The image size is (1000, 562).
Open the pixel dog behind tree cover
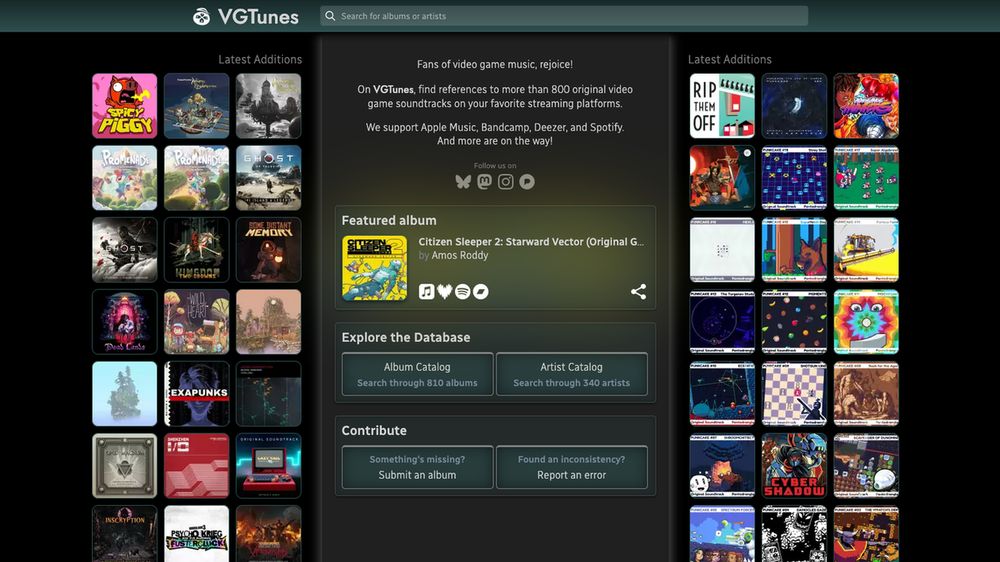(x=794, y=250)
